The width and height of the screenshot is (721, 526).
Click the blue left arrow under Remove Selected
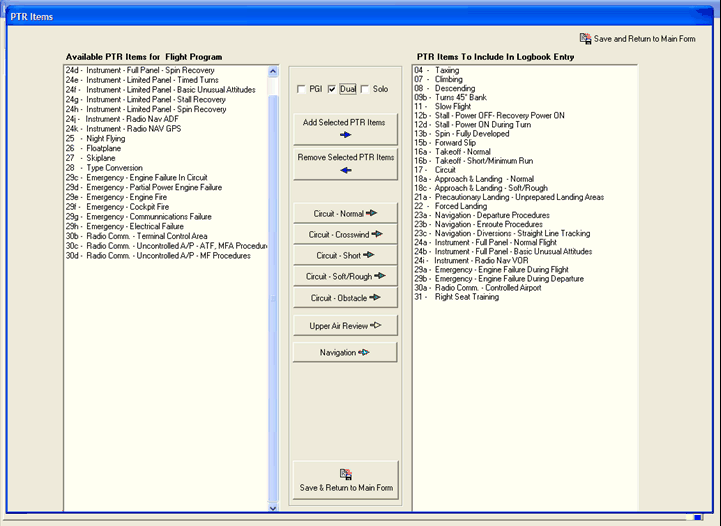click(x=346, y=170)
